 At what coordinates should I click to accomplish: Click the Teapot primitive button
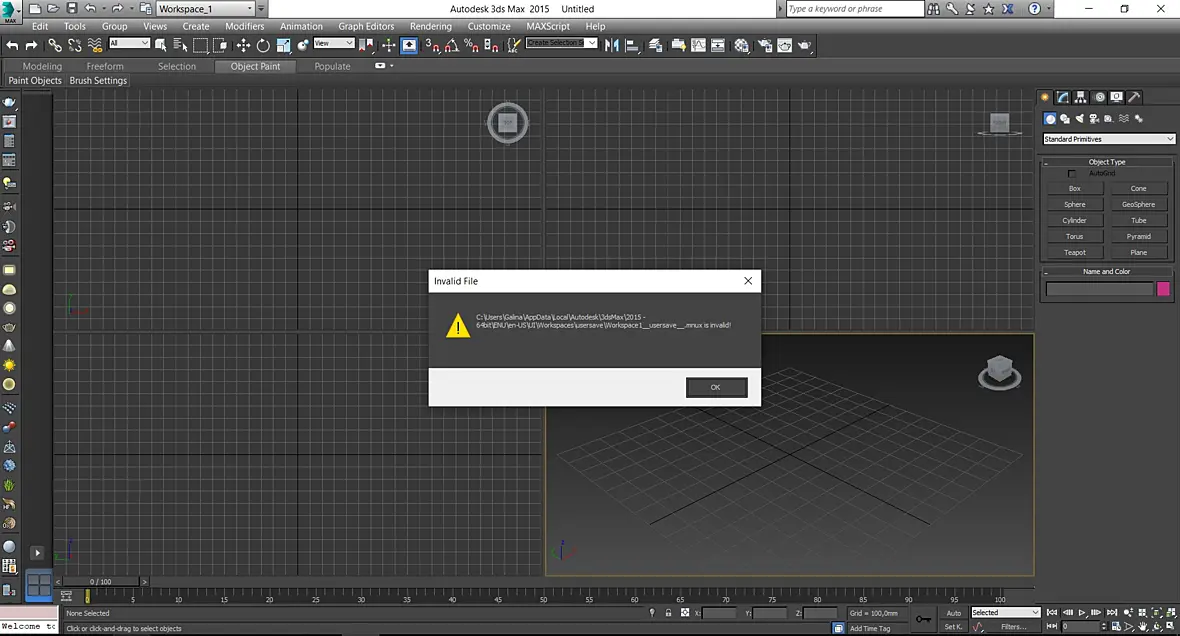point(1075,253)
